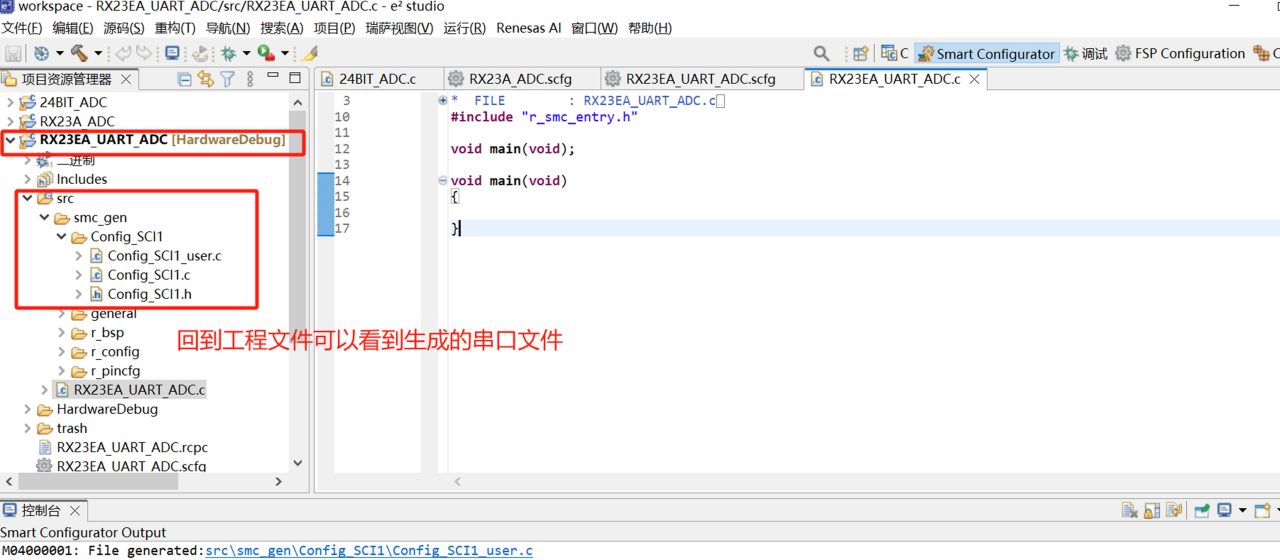Image resolution: width=1280 pixels, height=560 pixels.
Task: Switch to Smart Configurator perspective
Action: (986, 53)
